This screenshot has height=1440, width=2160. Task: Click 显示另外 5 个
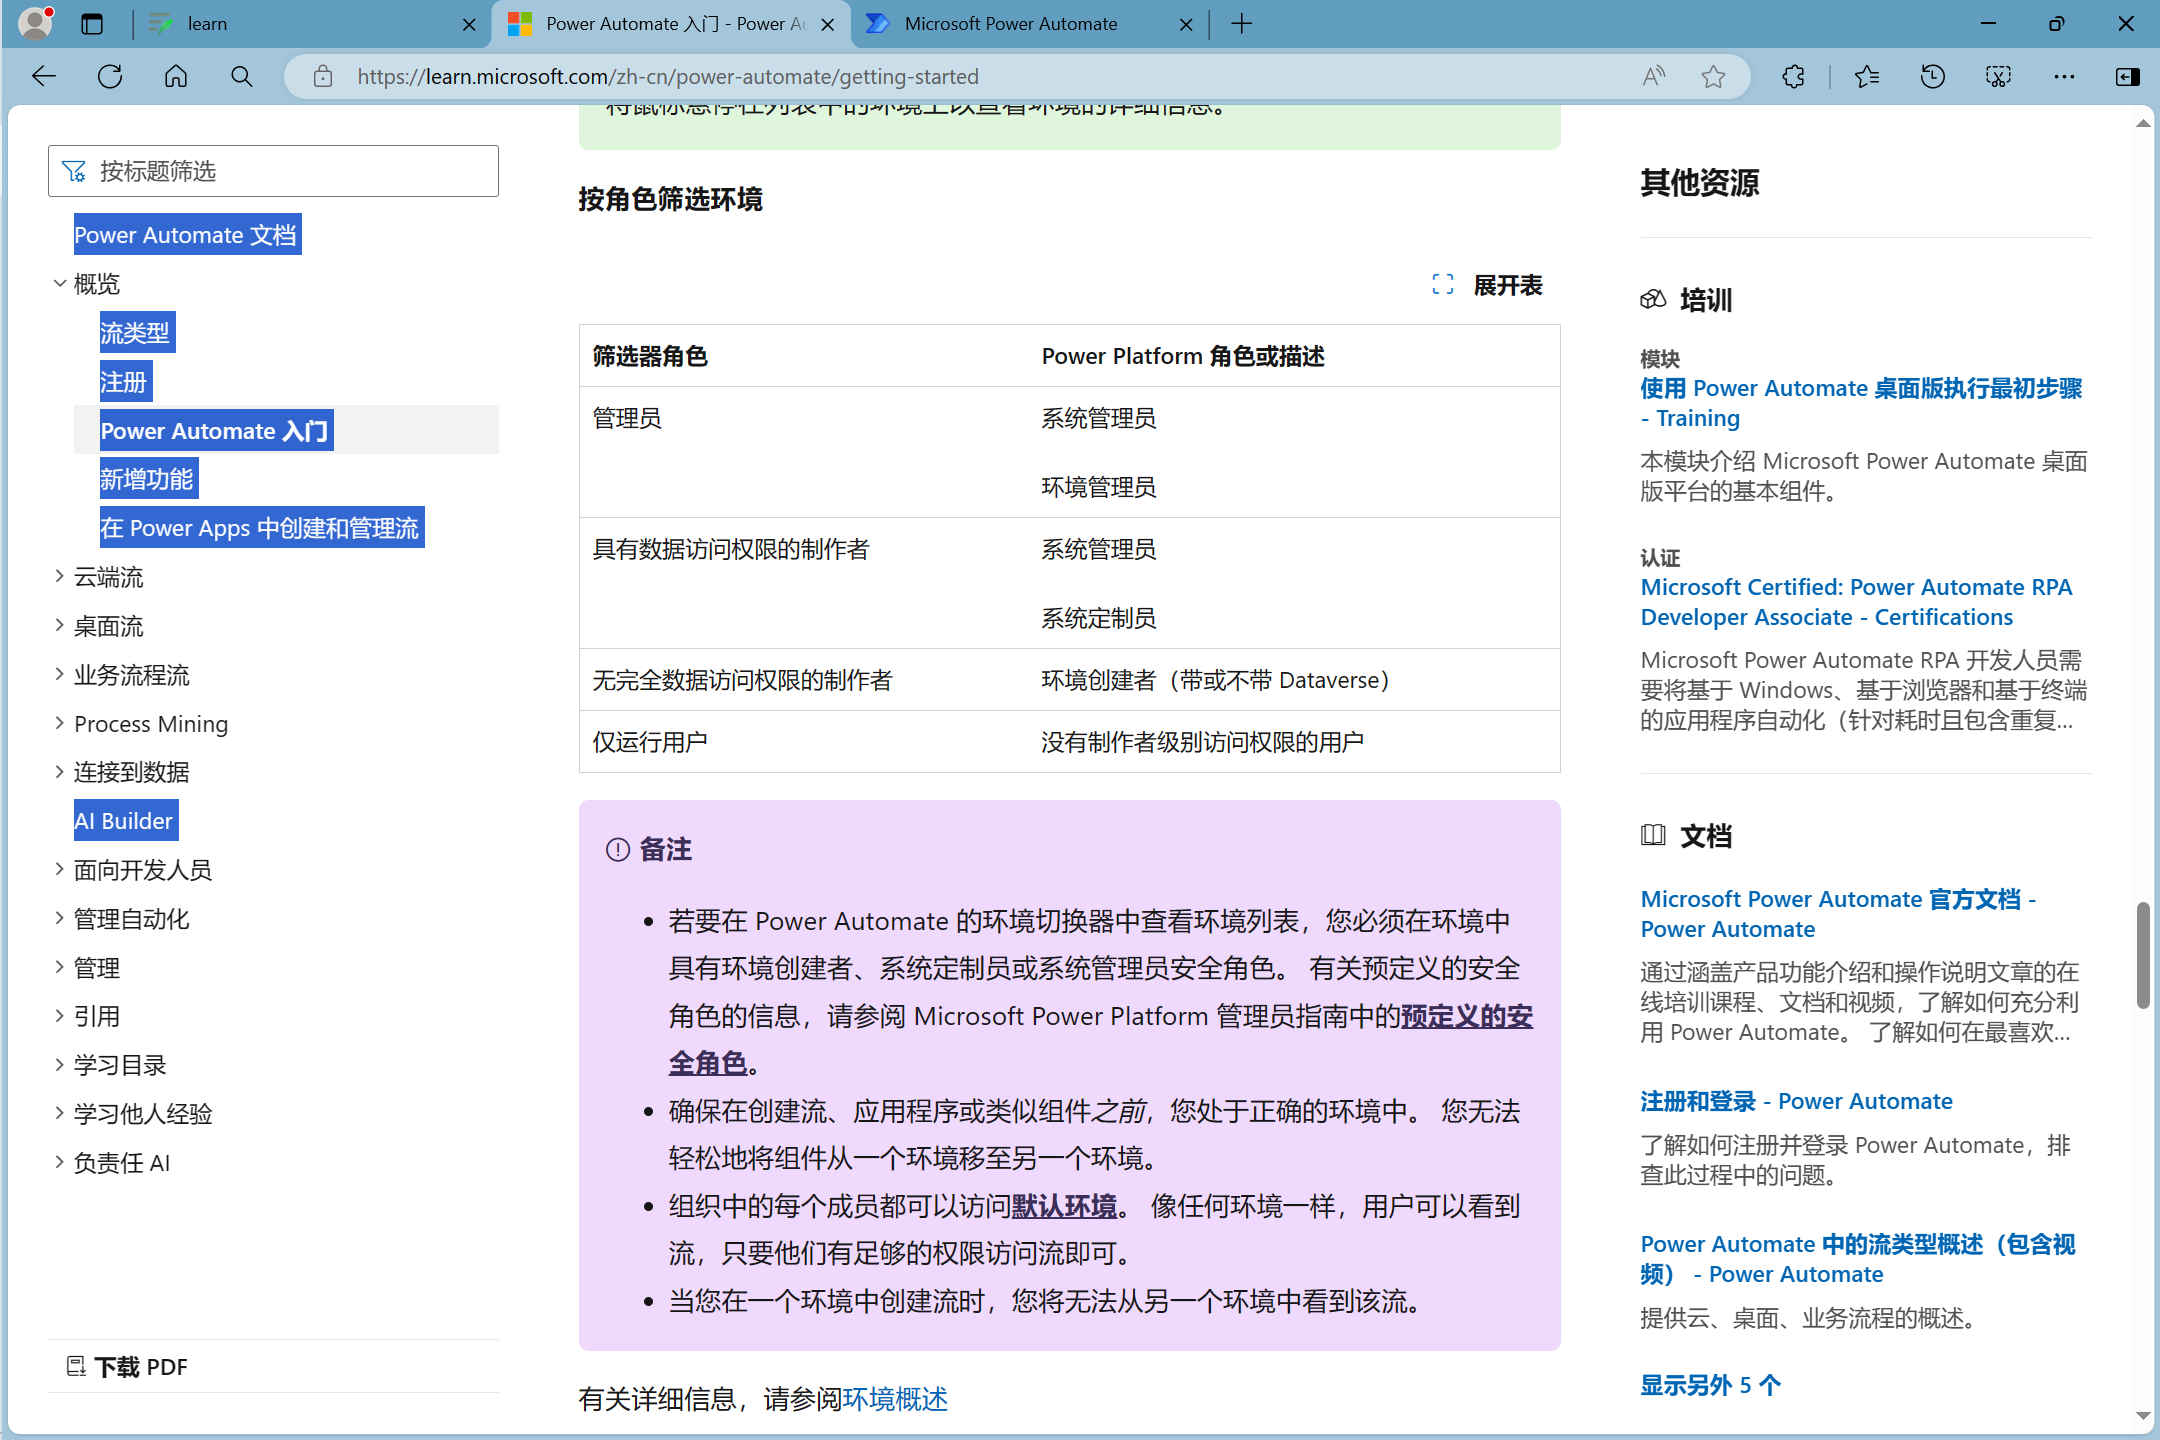coord(1710,1385)
